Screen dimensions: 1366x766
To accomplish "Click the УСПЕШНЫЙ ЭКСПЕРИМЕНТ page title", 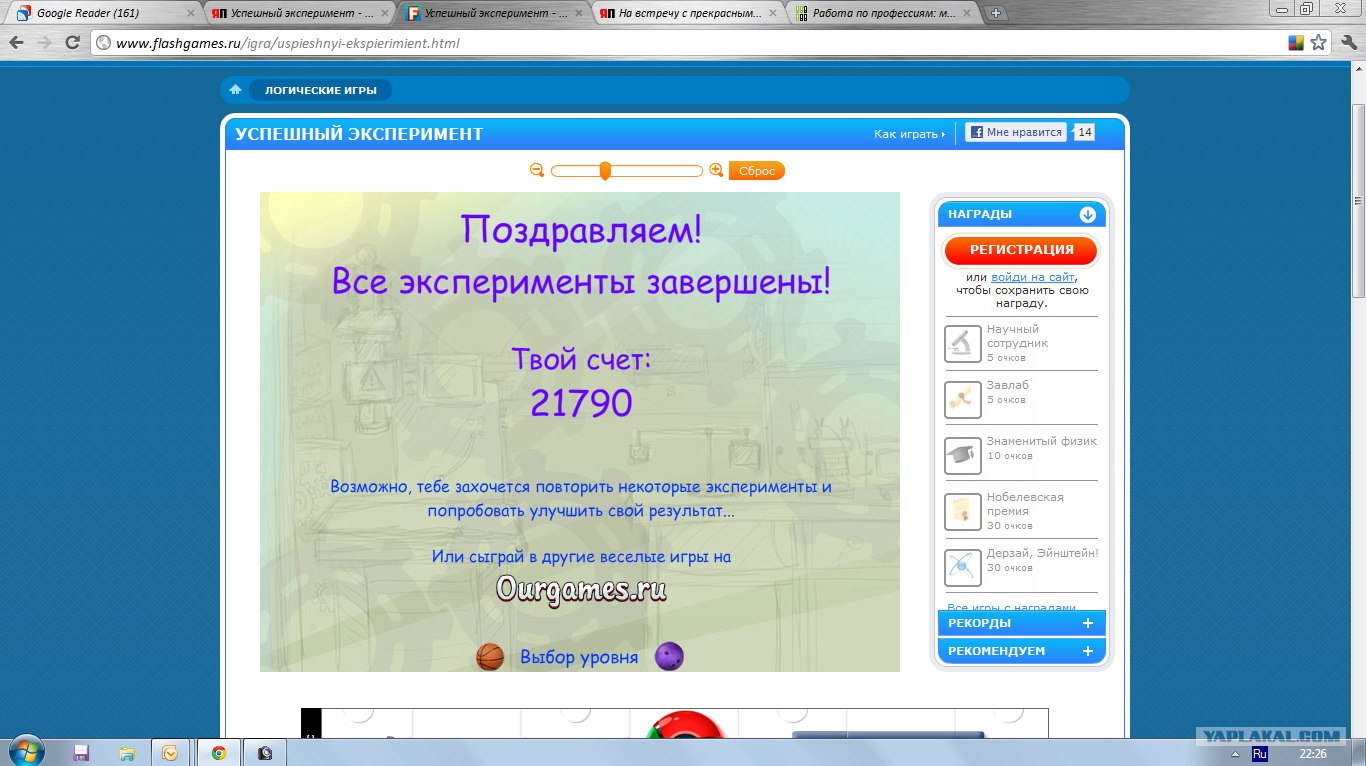I will click(359, 134).
